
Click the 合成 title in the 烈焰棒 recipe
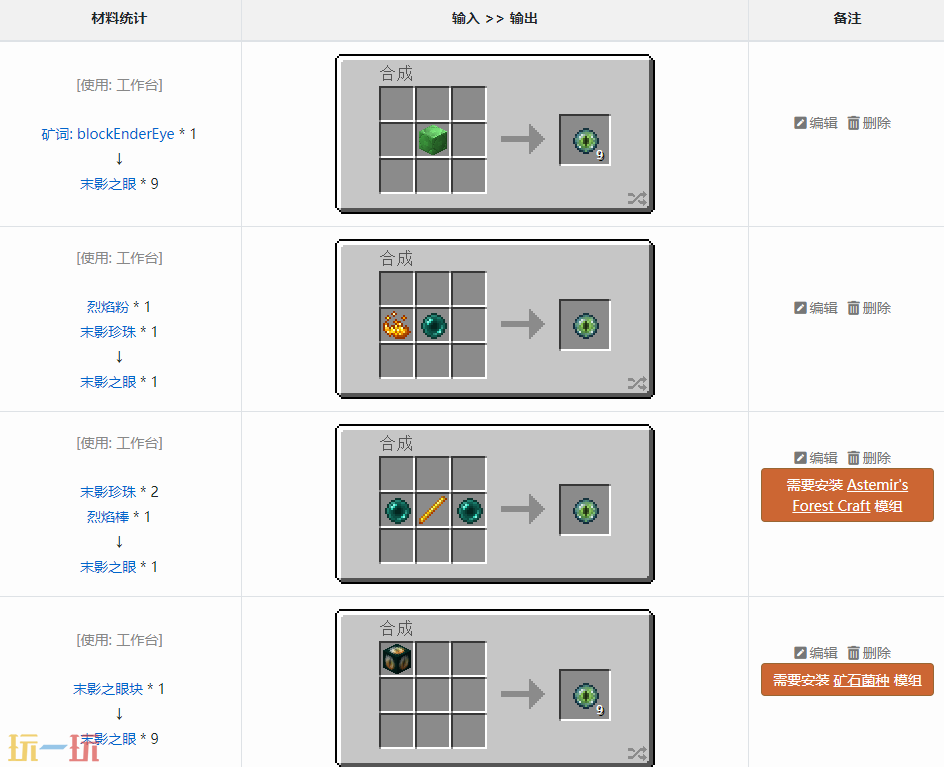tap(396, 443)
